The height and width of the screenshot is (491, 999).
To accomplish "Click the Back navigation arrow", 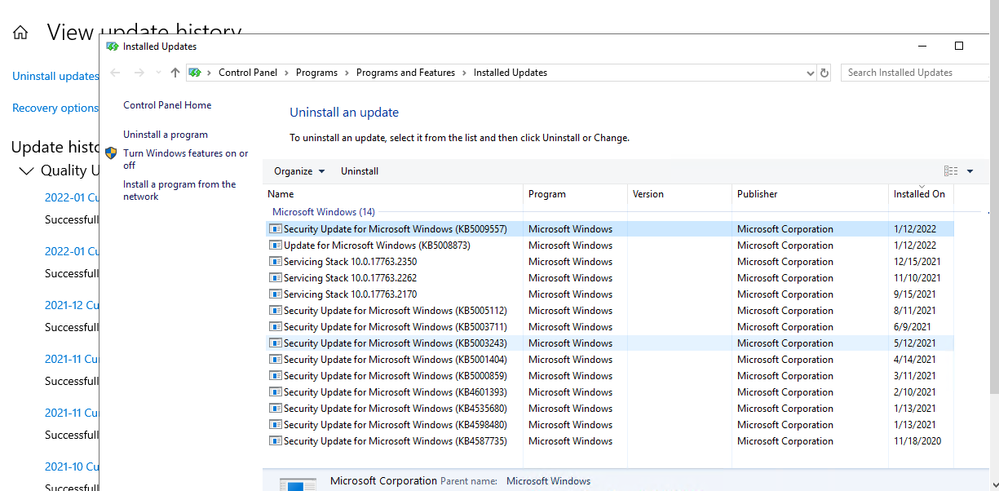I will (x=115, y=73).
